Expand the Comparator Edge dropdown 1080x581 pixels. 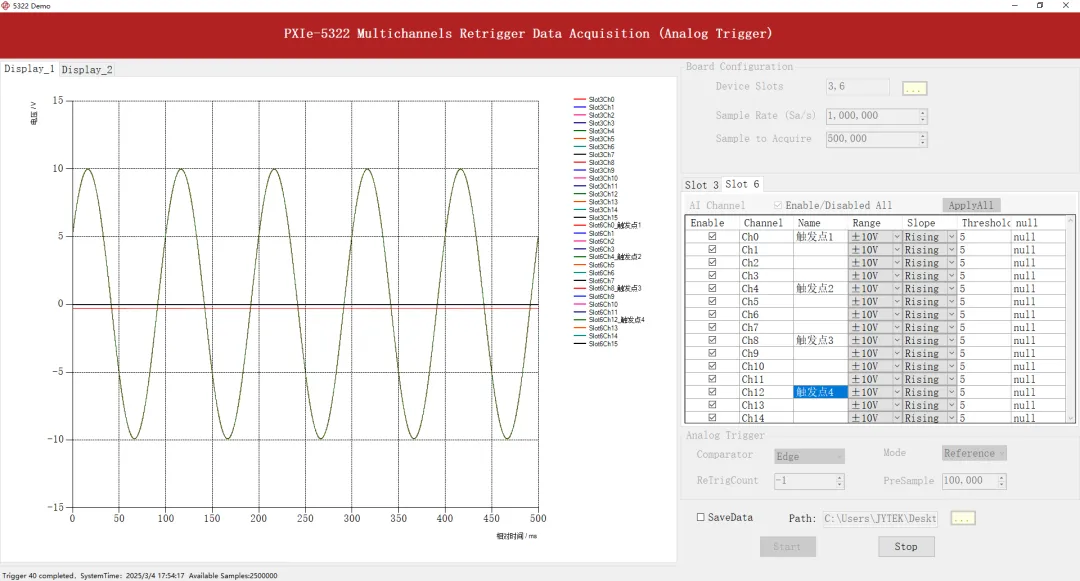(809, 456)
